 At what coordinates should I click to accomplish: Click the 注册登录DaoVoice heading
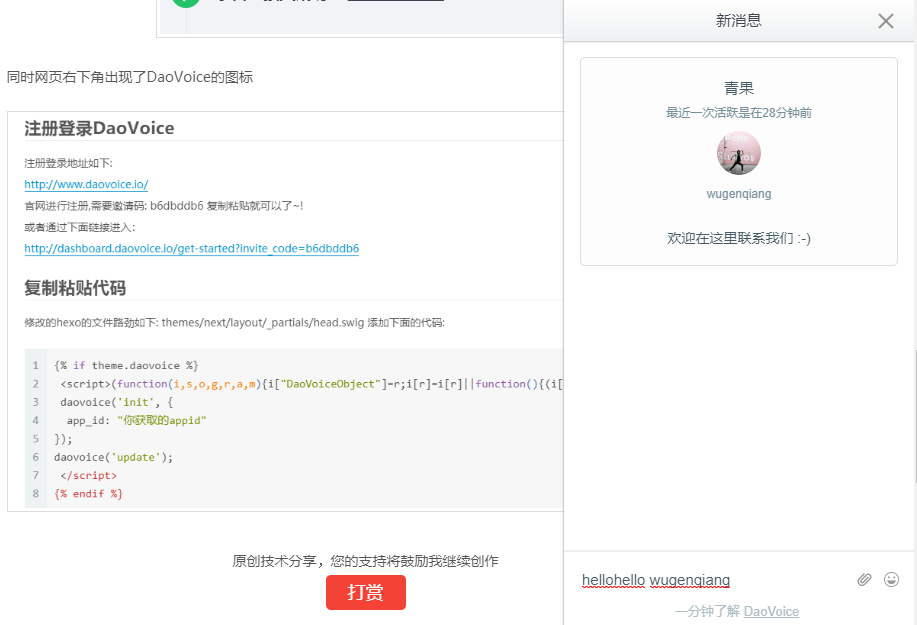(x=99, y=128)
